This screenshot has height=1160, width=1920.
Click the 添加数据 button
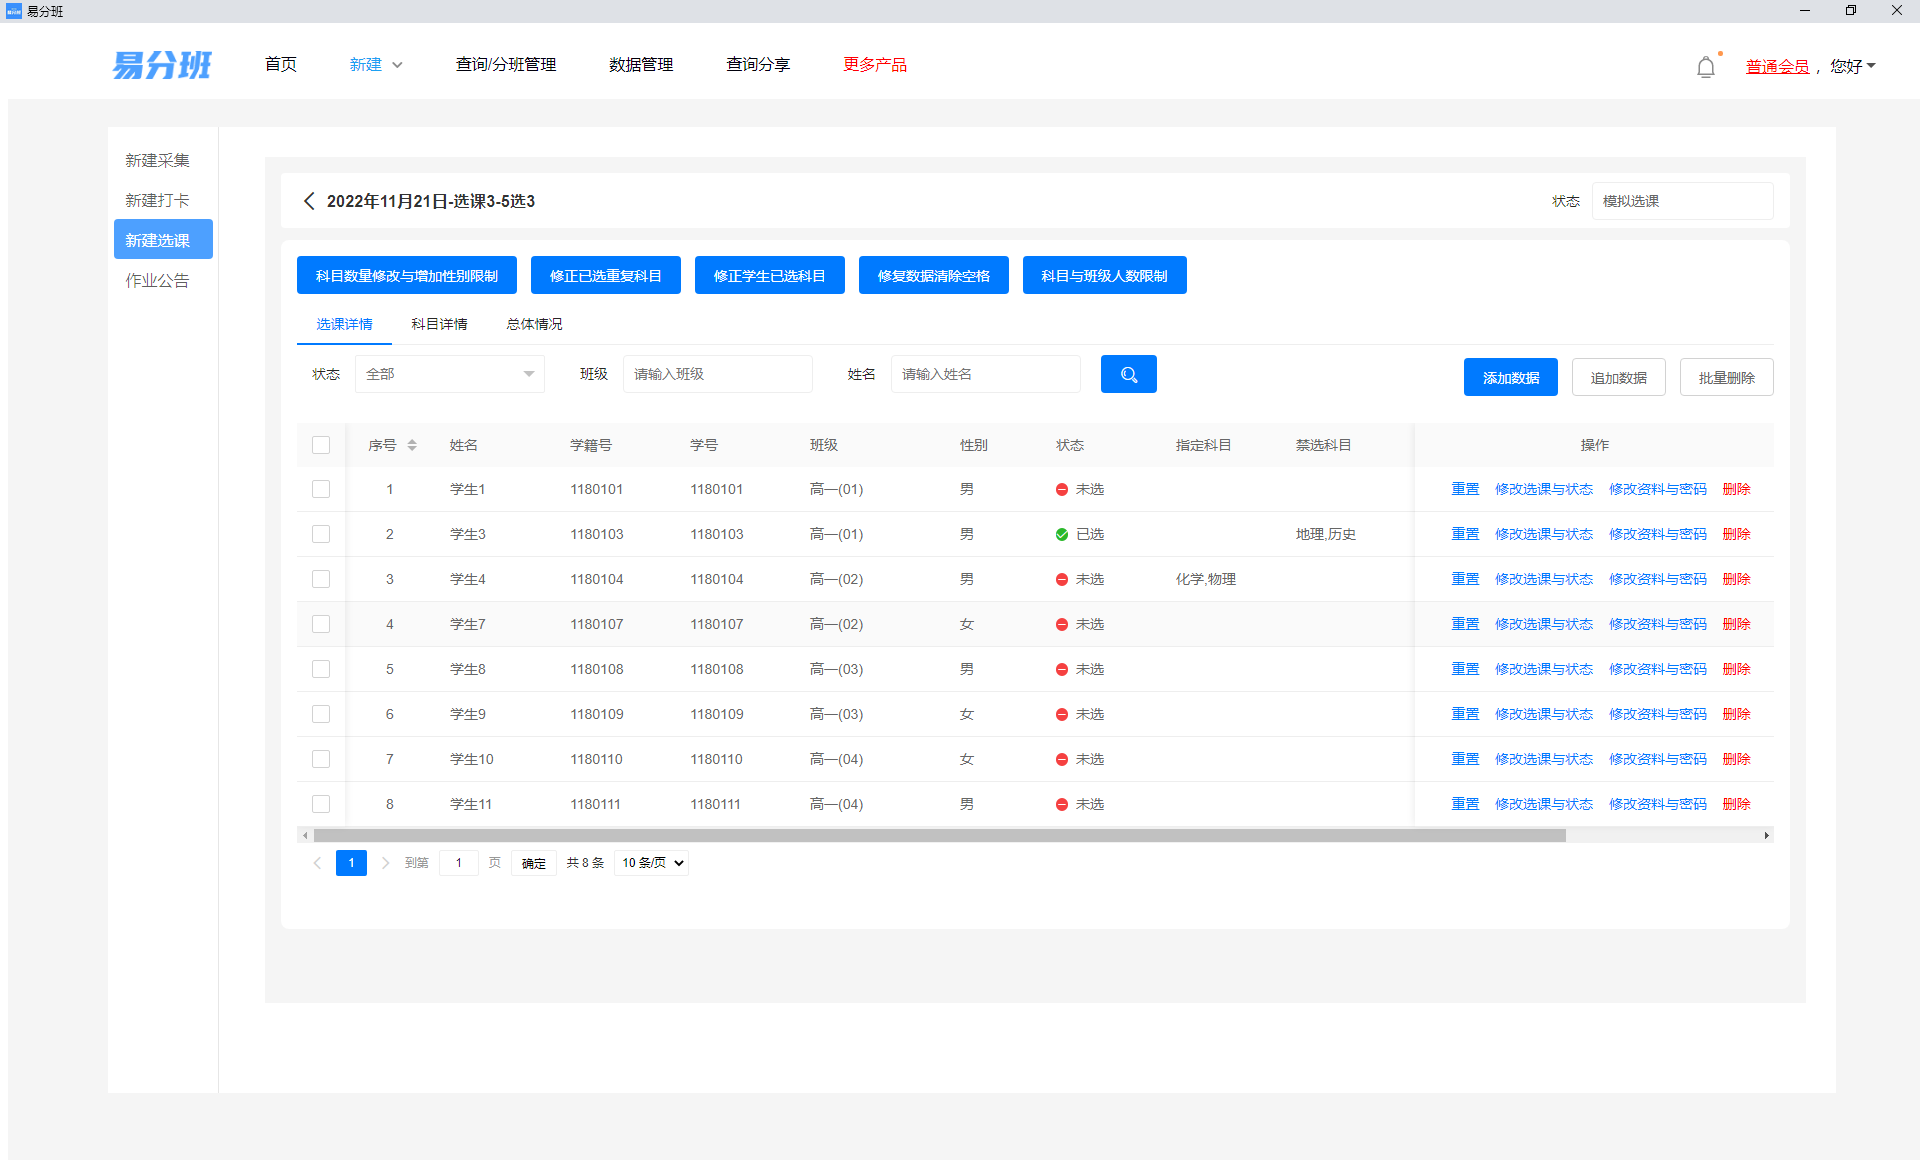(x=1511, y=377)
